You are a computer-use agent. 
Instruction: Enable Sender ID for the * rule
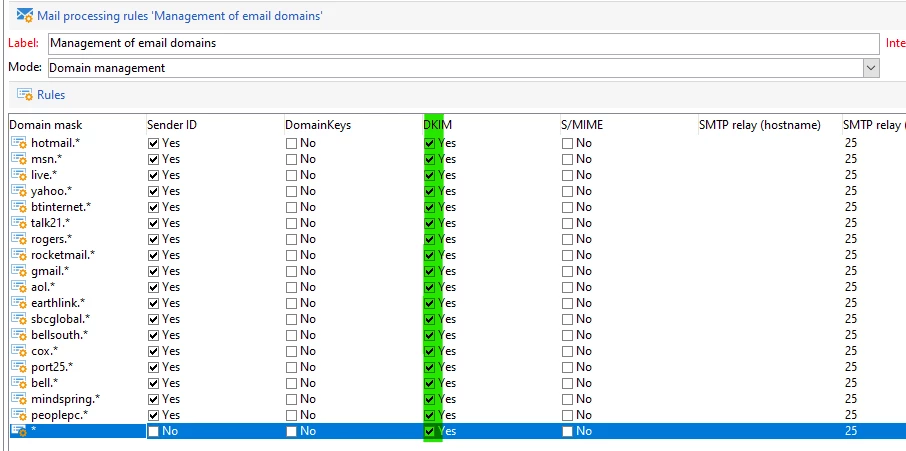pyautogui.click(x=153, y=431)
